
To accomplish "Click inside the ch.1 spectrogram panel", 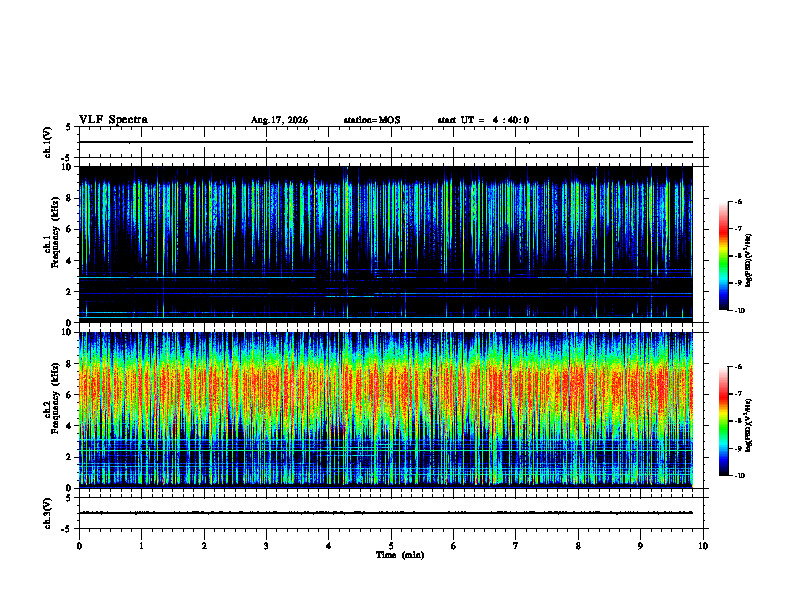I will (385, 244).
